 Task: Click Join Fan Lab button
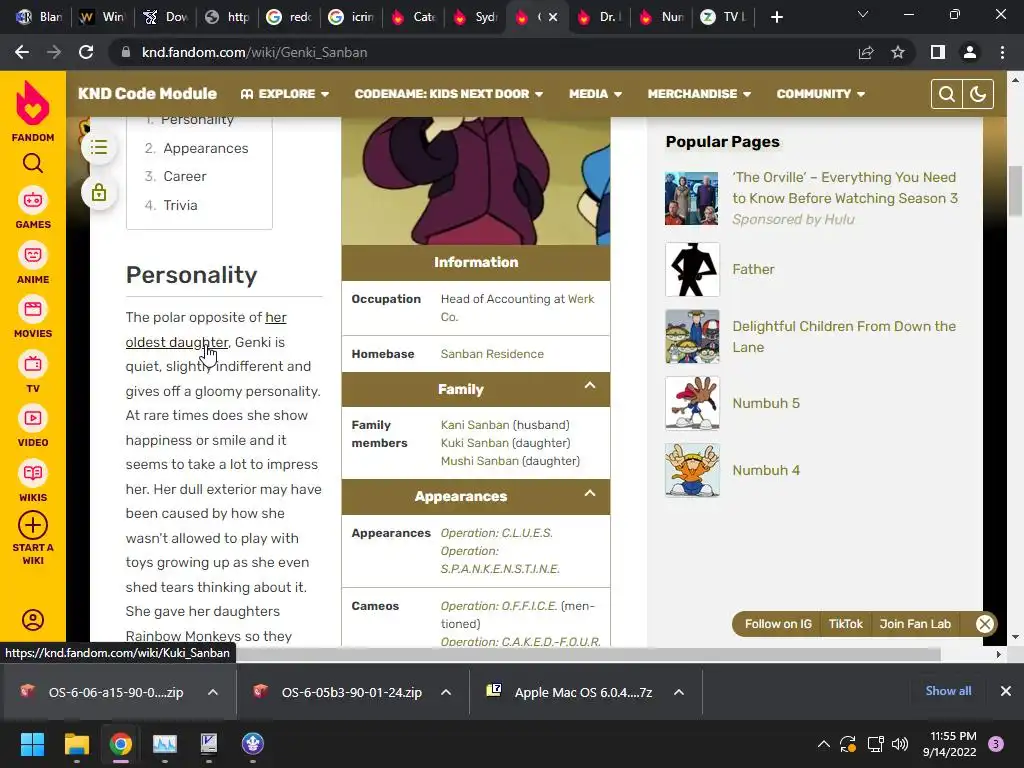point(915,624)
